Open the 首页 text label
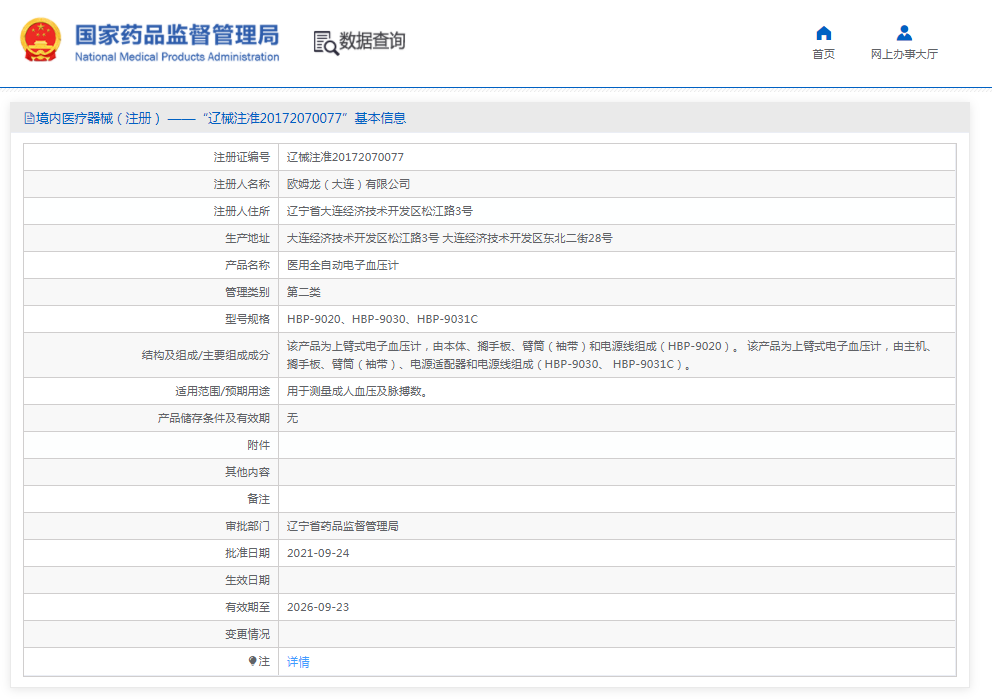The width and height of the screenshot is (992, 699). [823, 55]
